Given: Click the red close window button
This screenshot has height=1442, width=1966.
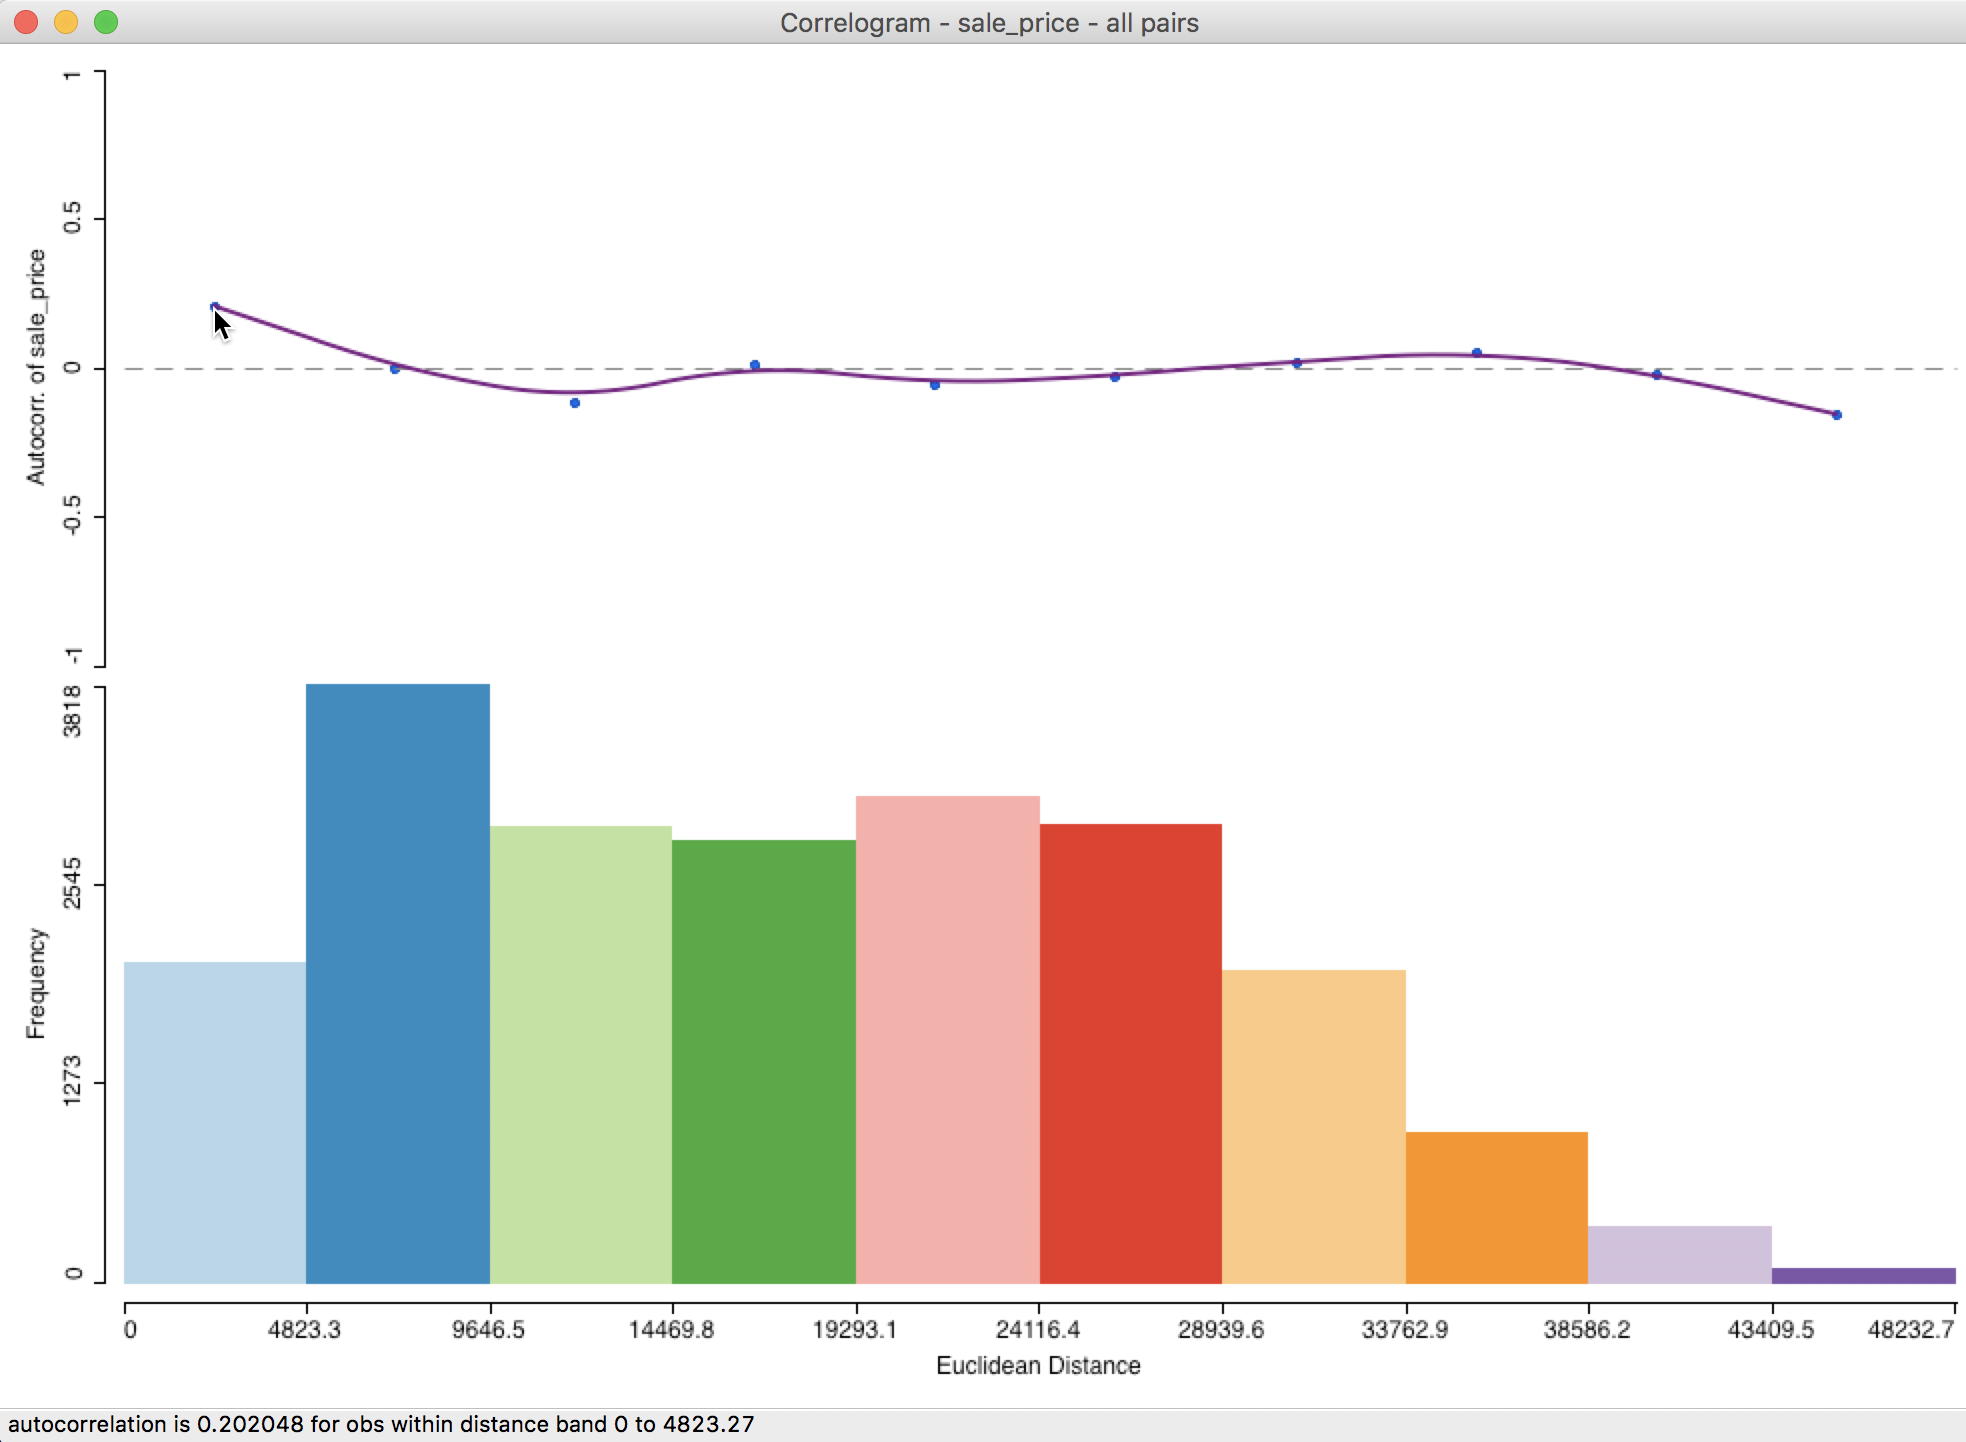Looking at the screenshot, I should coord(26,22).
